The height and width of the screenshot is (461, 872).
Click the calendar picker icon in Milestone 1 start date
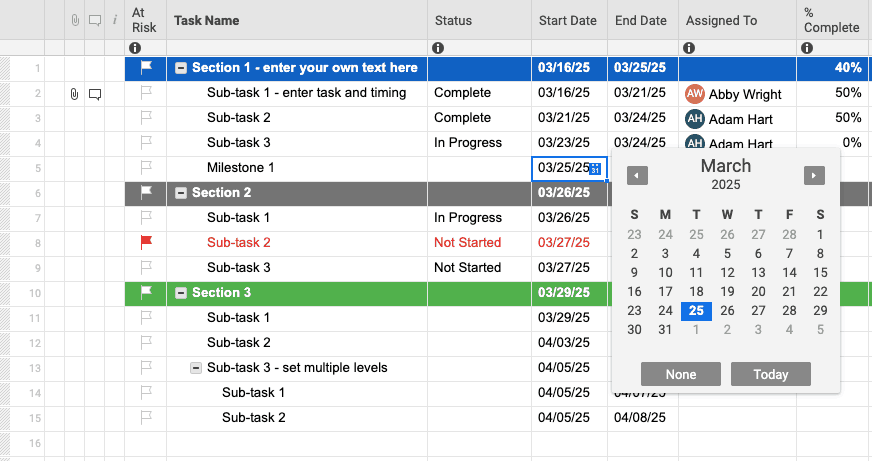click(x=595, y=168)
